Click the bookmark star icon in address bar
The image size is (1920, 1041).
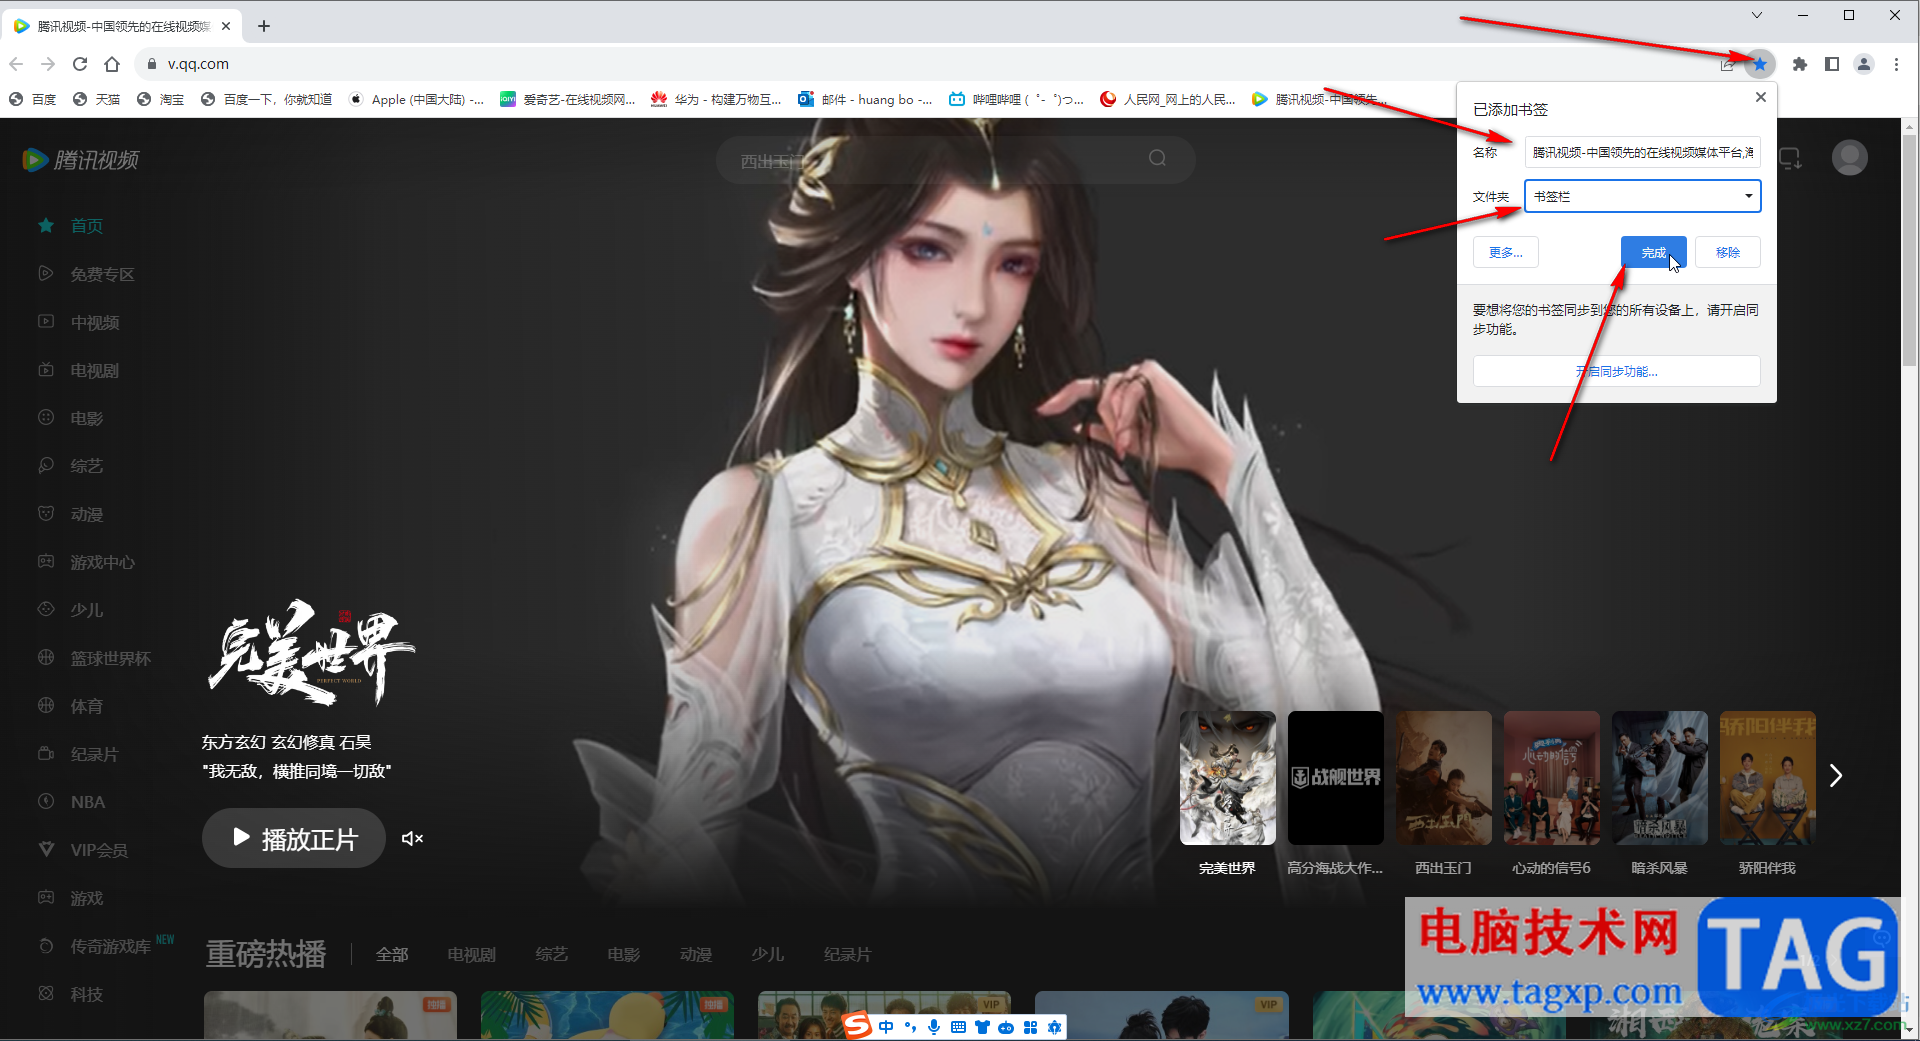pos(1760,64)
